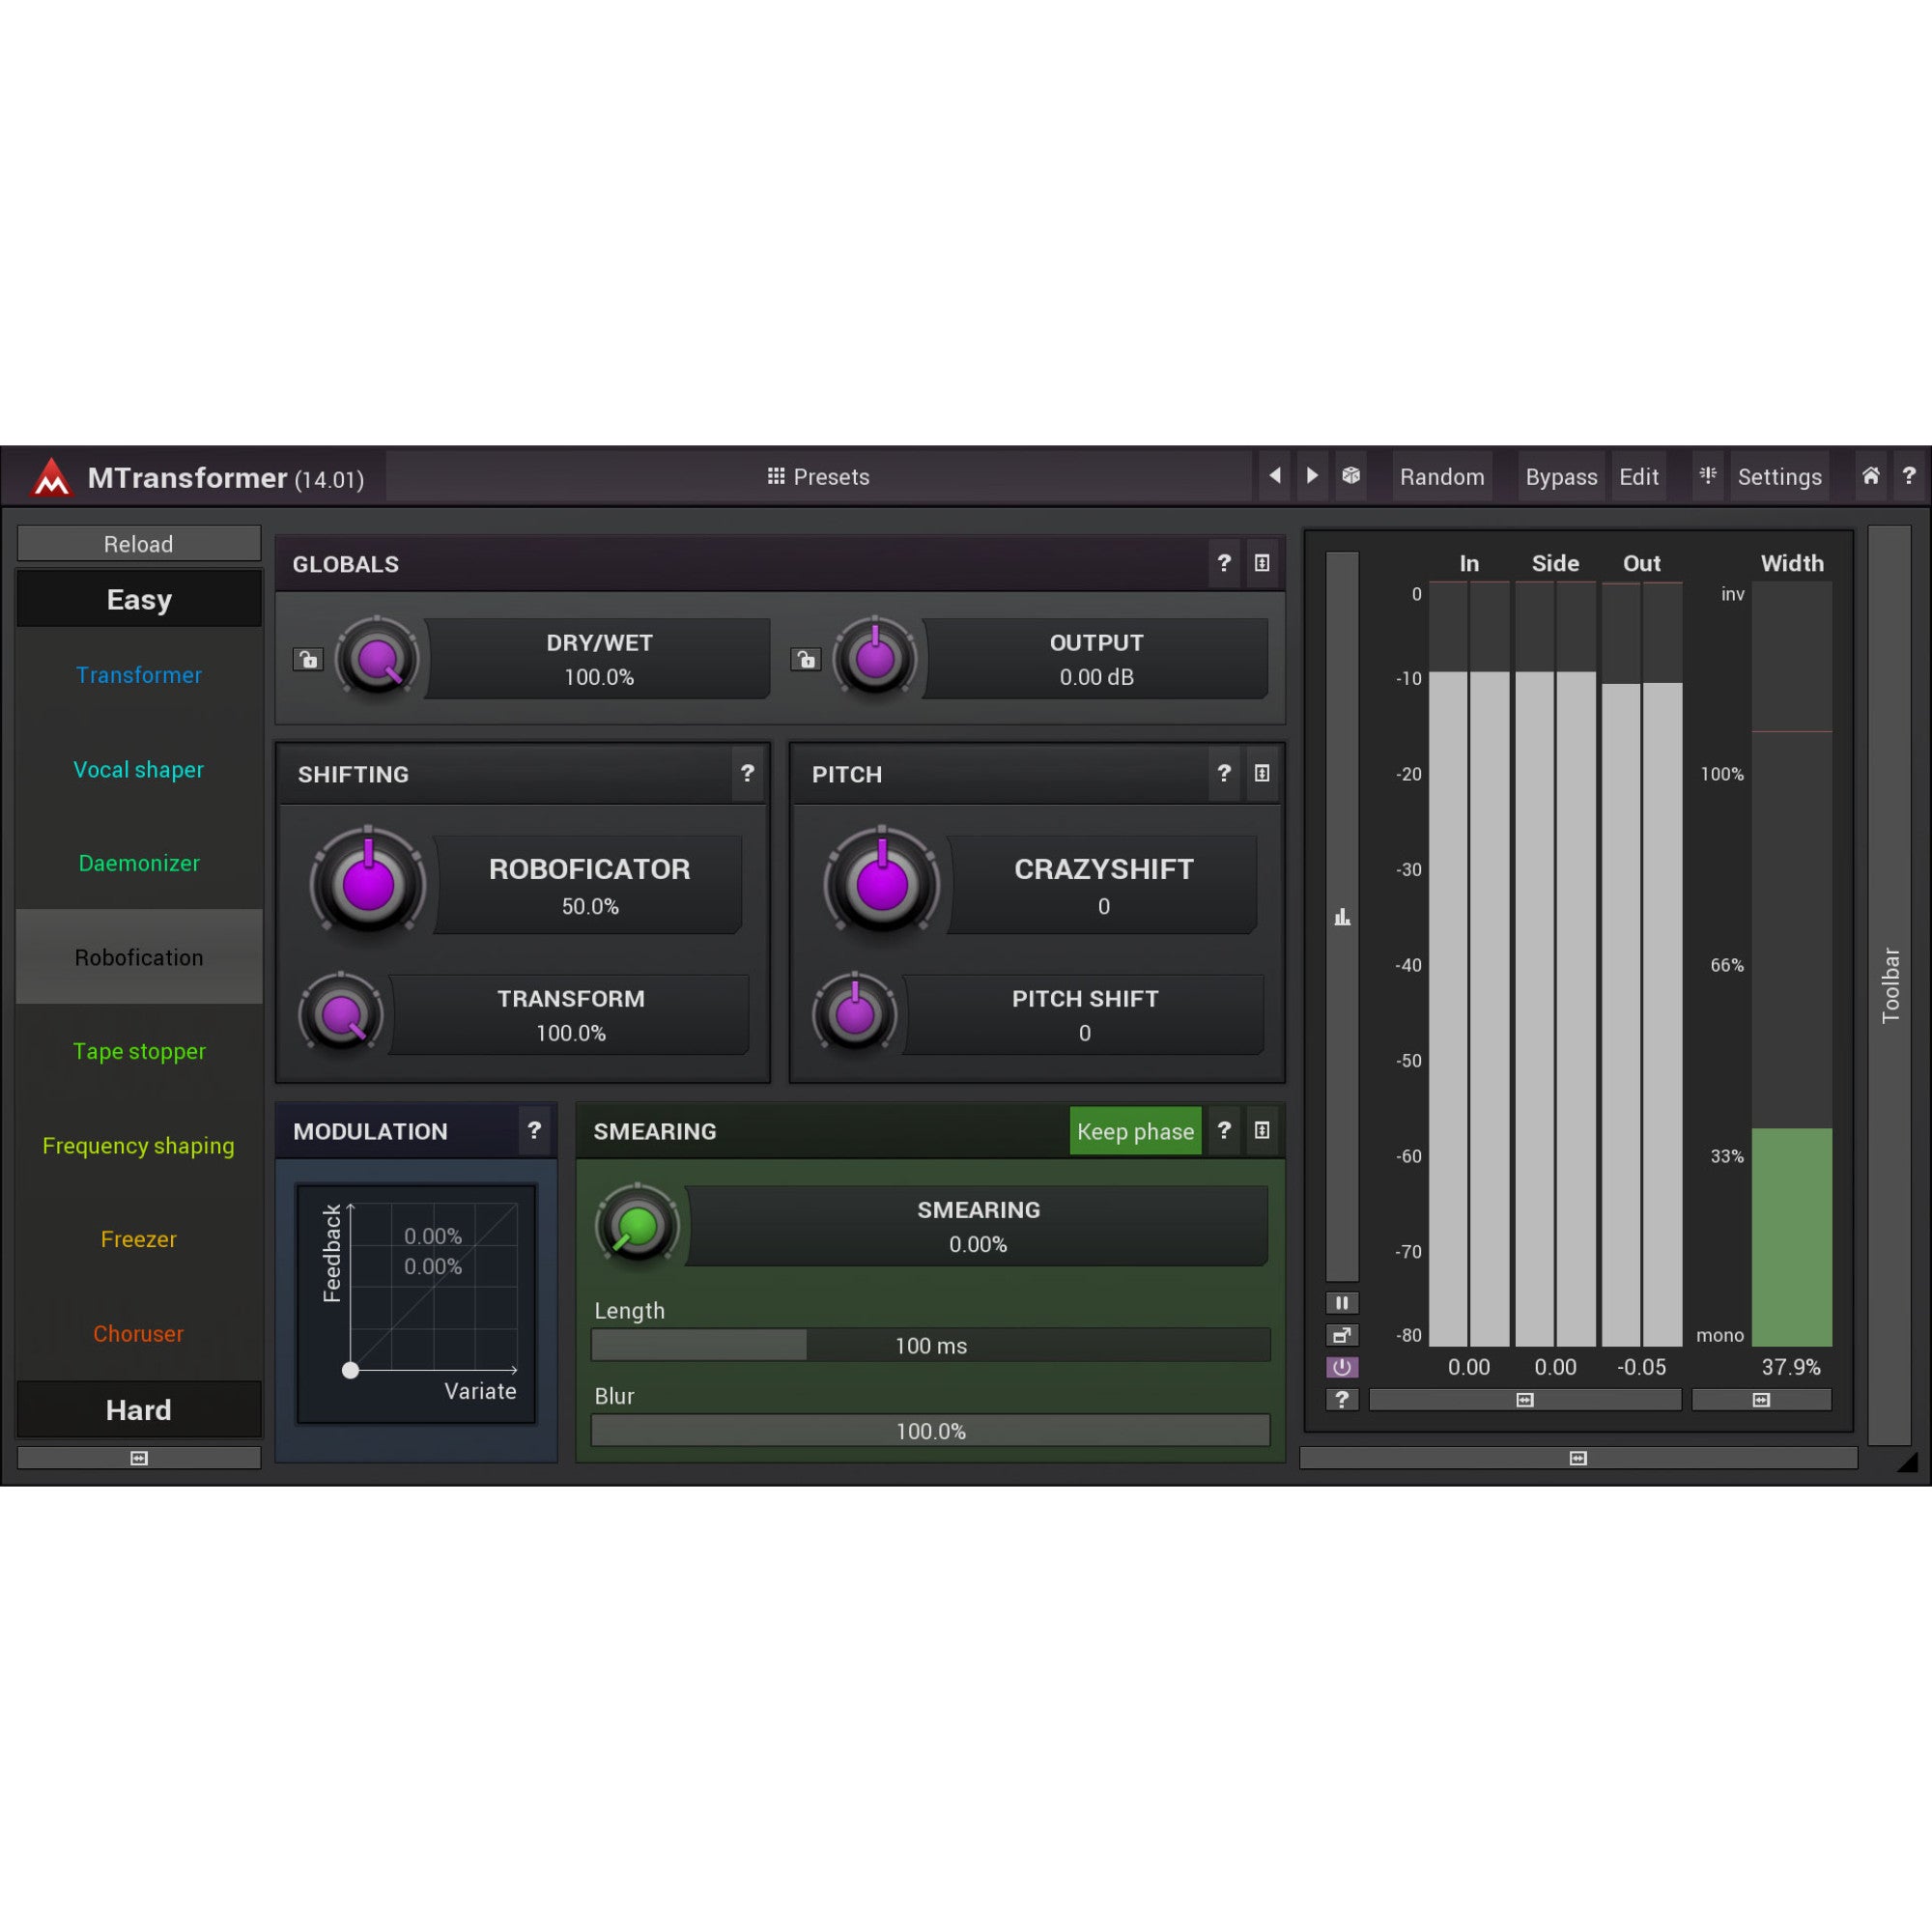Open plugin Settings

coord(1779,477)
